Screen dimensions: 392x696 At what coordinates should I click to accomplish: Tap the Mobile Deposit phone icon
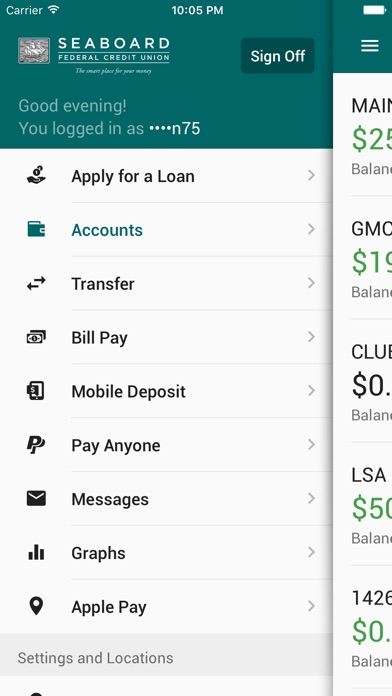36,391
